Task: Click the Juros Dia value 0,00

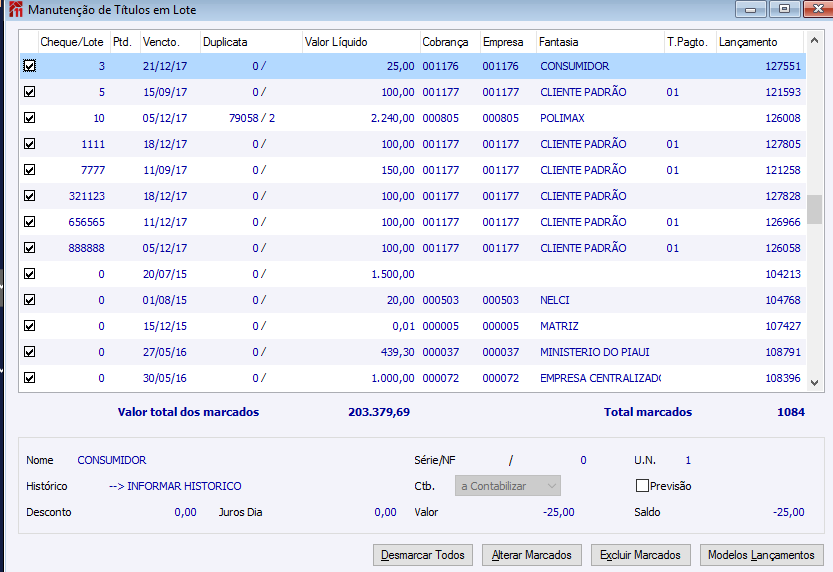Action: click(385, 512)
